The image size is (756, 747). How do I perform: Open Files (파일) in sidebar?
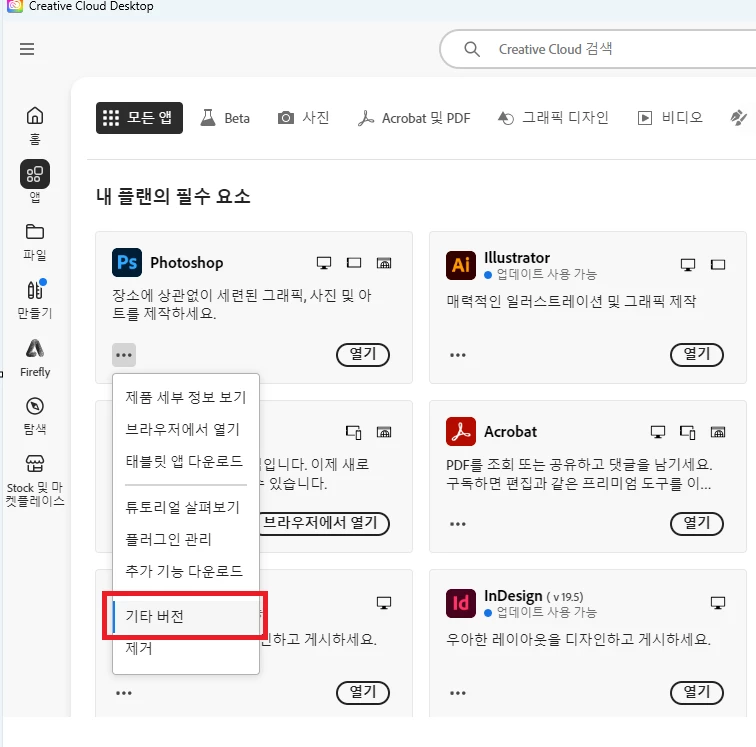[35, 242]
